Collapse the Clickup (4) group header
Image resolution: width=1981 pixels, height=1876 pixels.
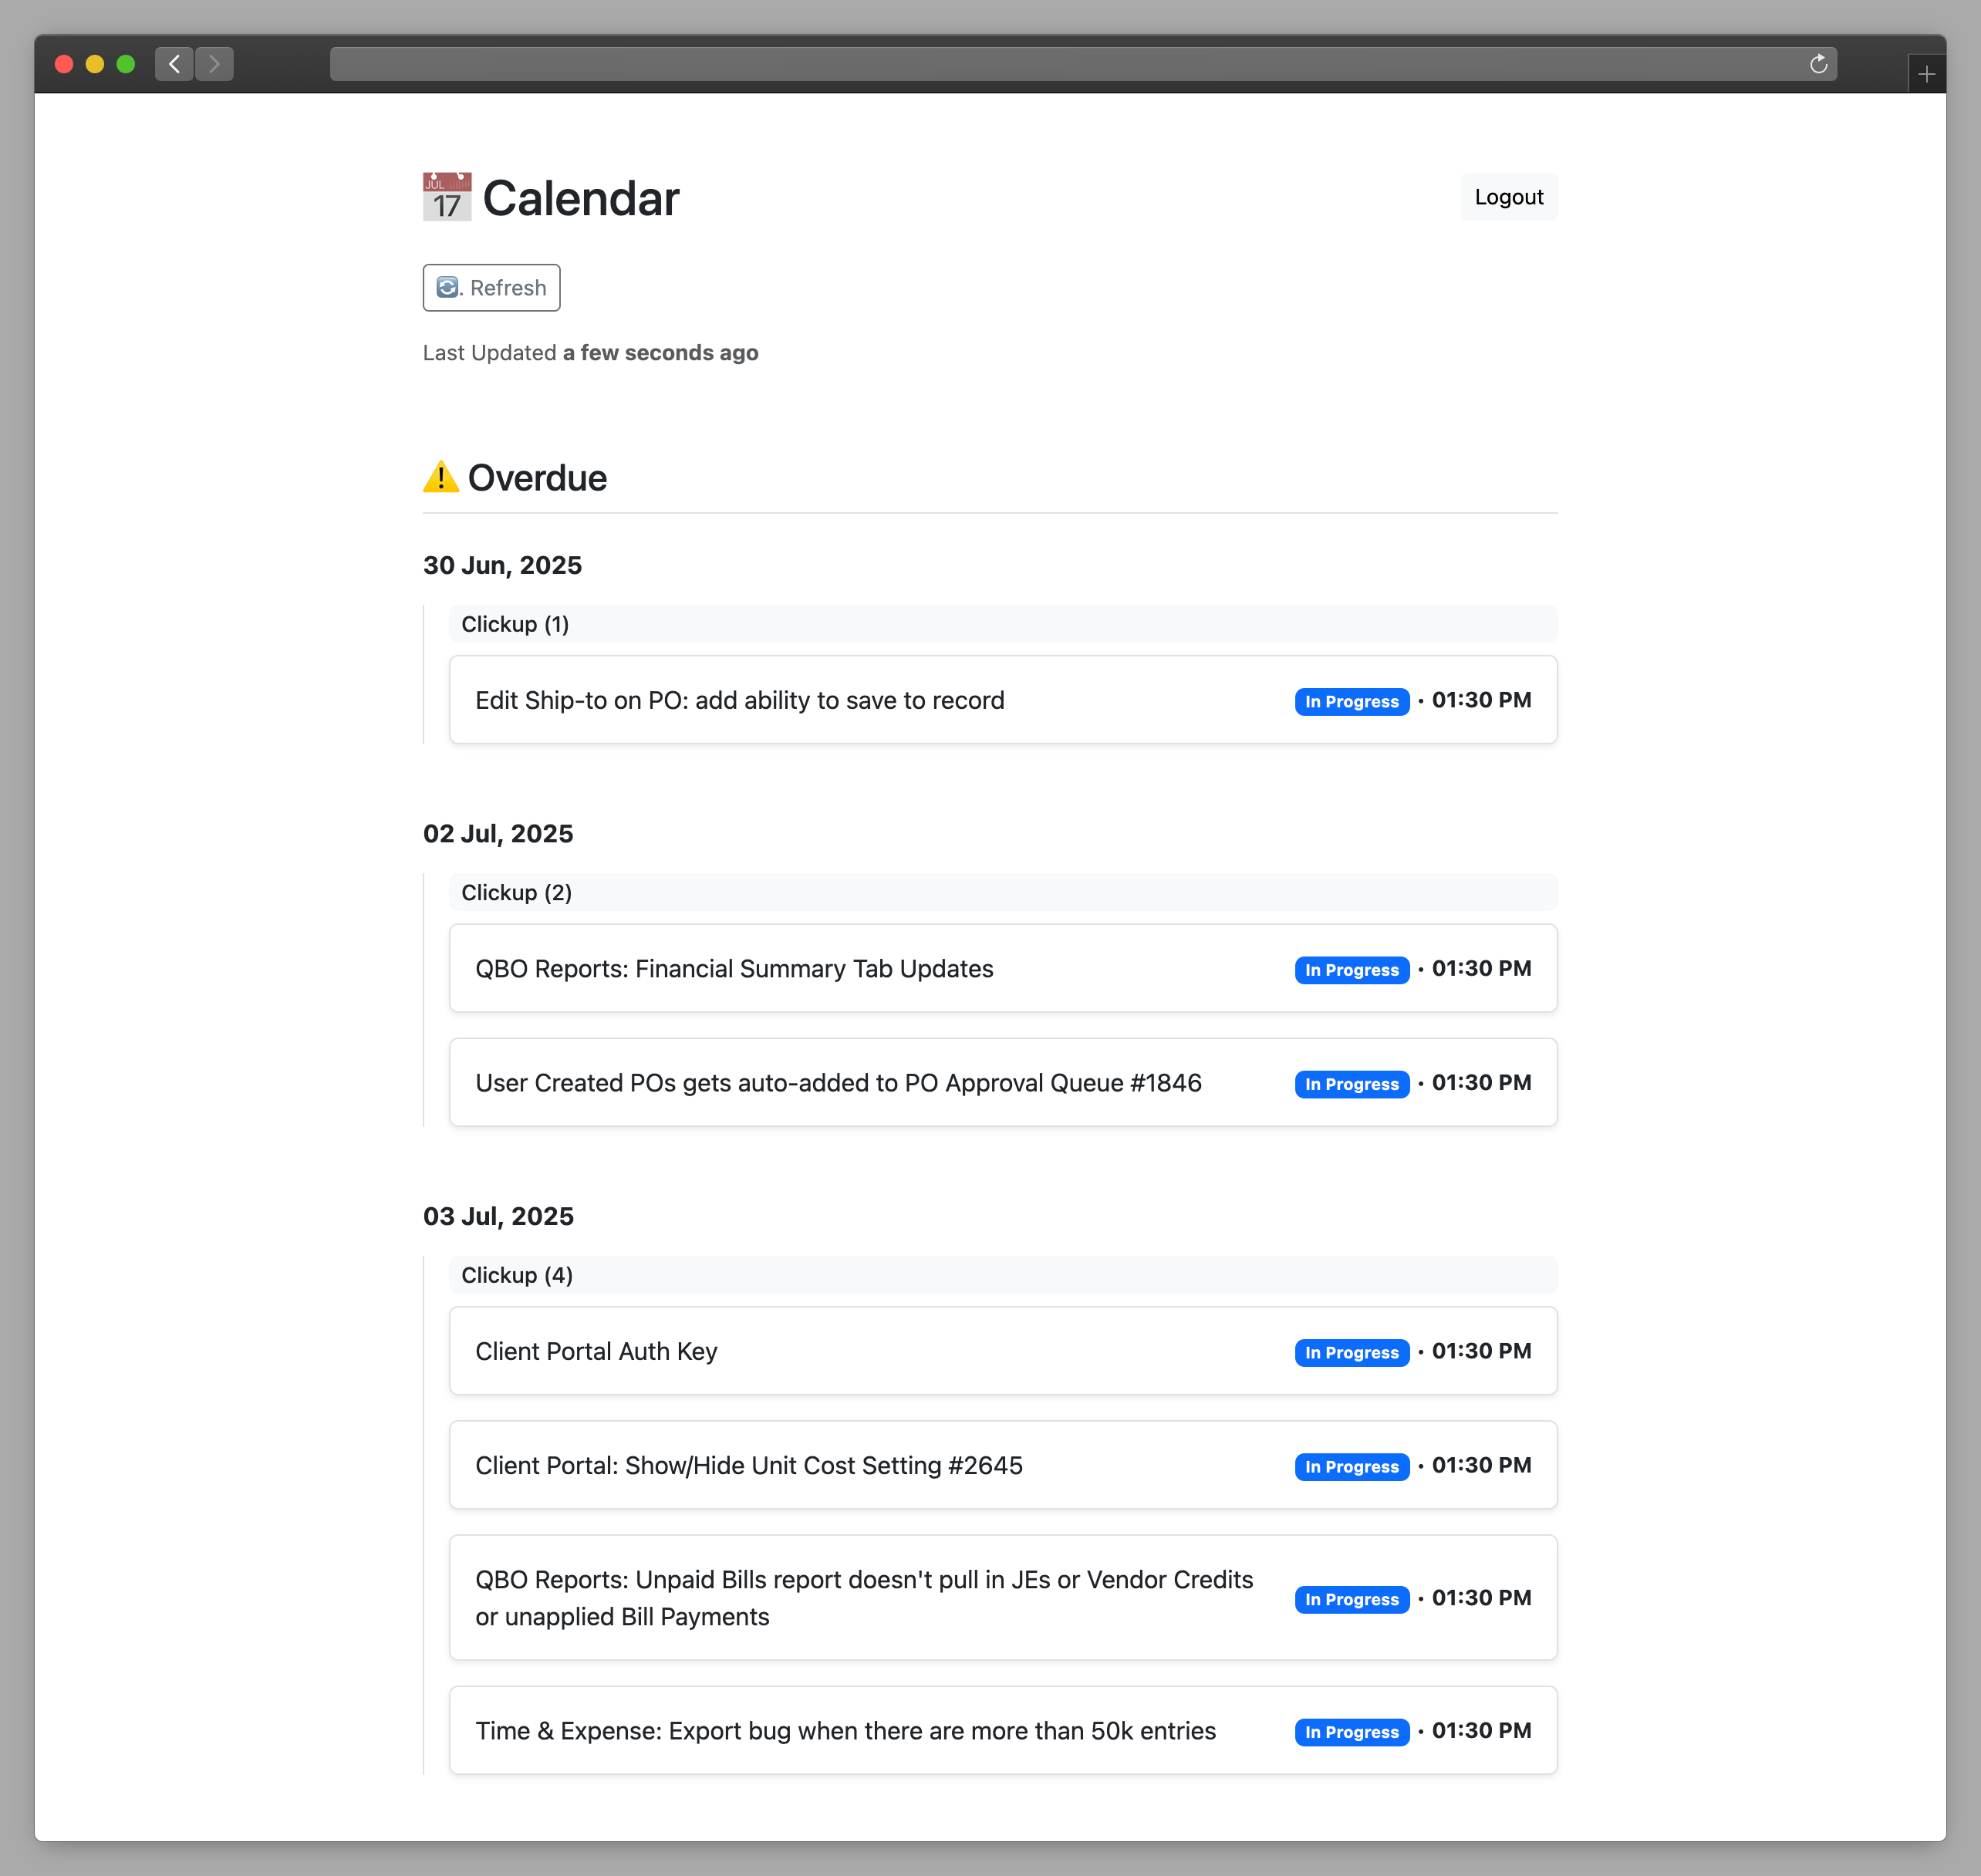pyautogui.click(x=1003, y=1275)
